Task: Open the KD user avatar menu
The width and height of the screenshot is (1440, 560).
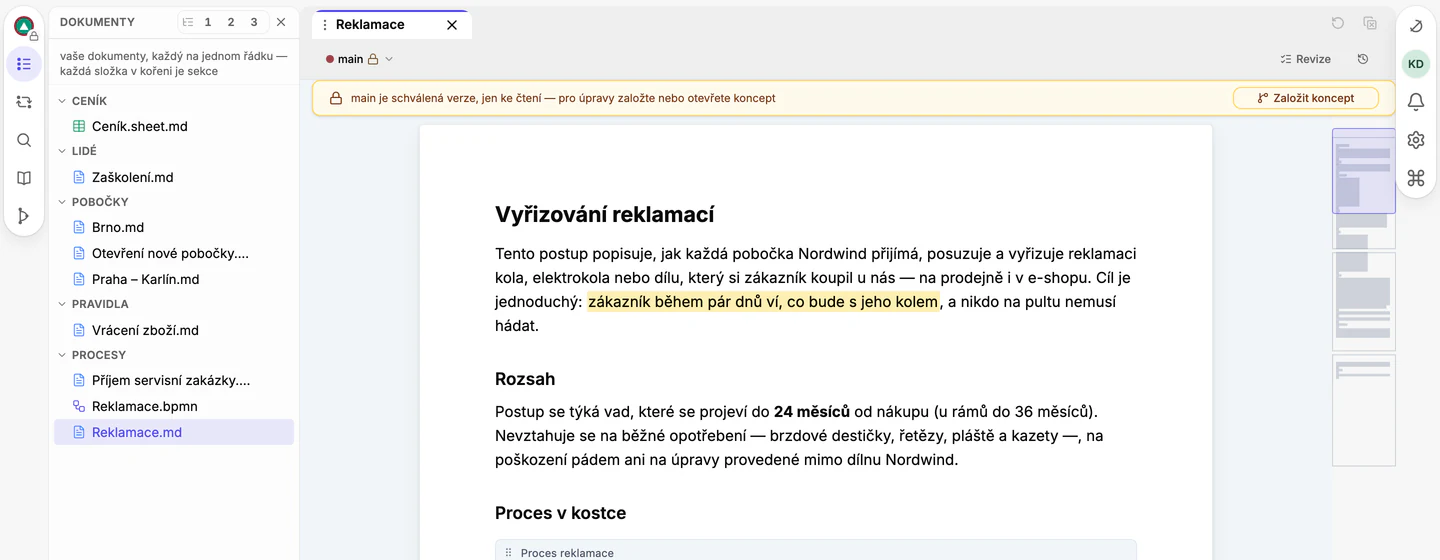Action: click(1416, 64)
